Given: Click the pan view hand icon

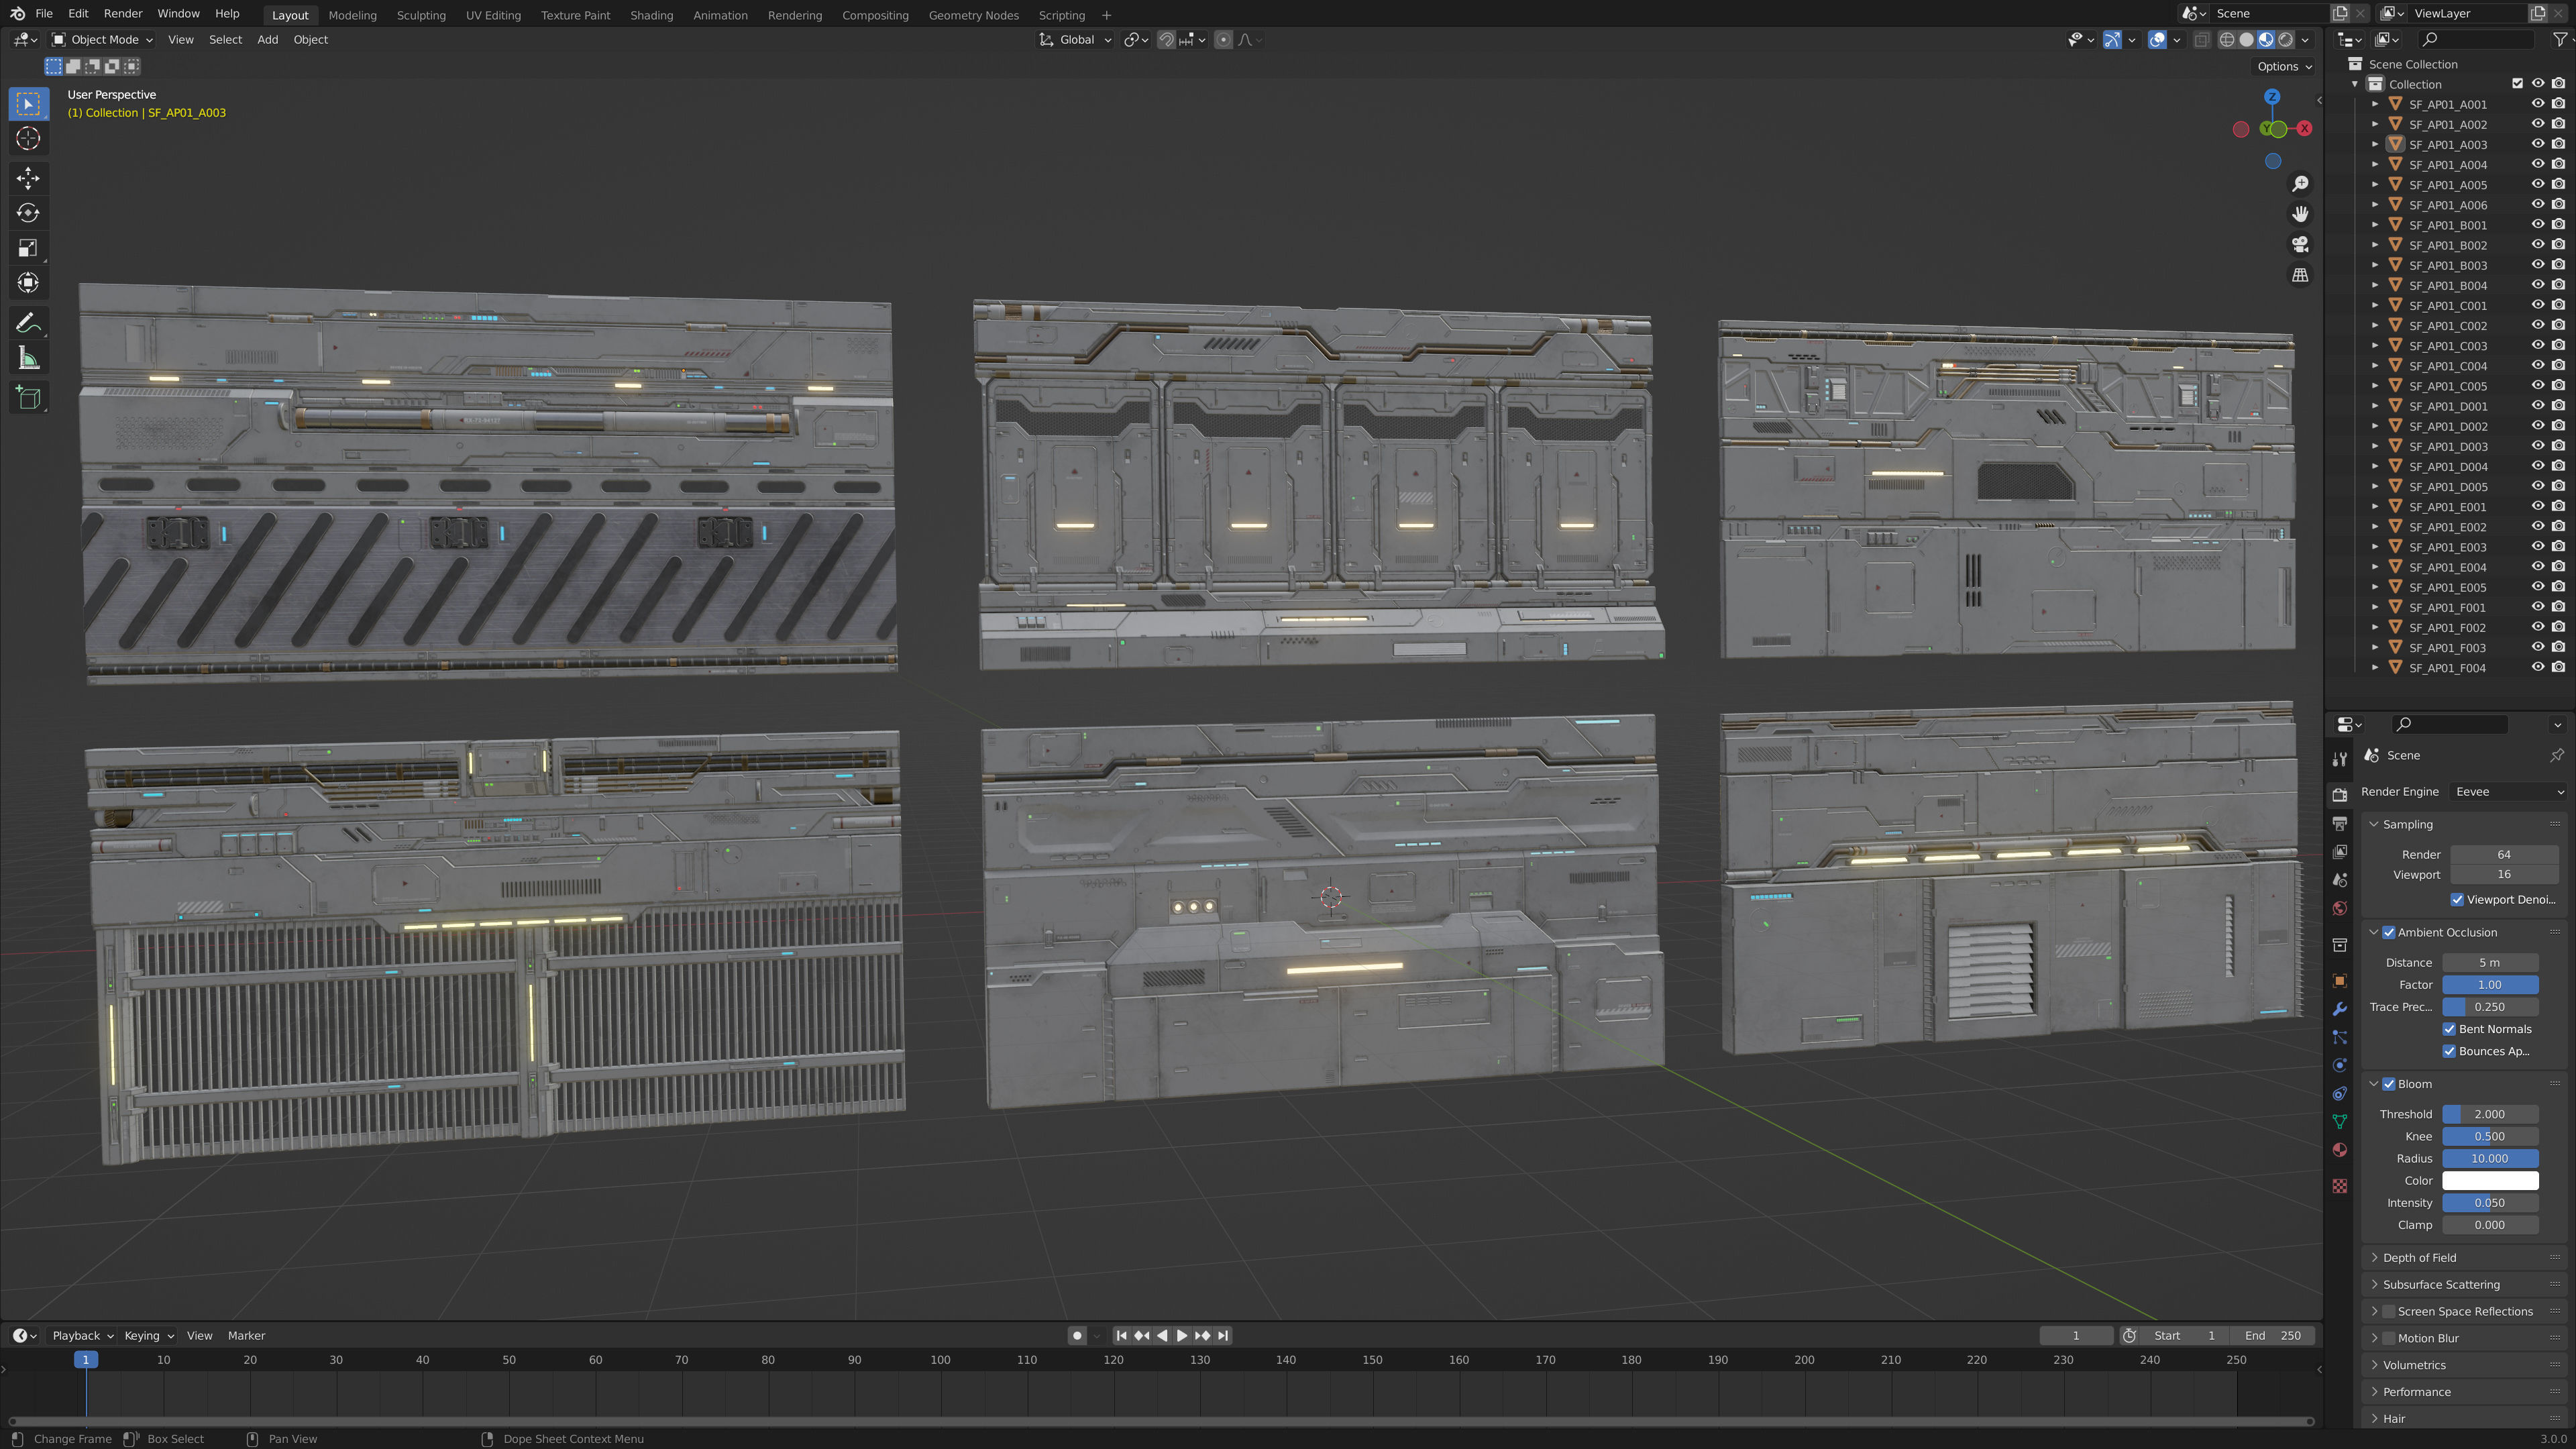Looking at the screenshot, I should pos(2300,214).
